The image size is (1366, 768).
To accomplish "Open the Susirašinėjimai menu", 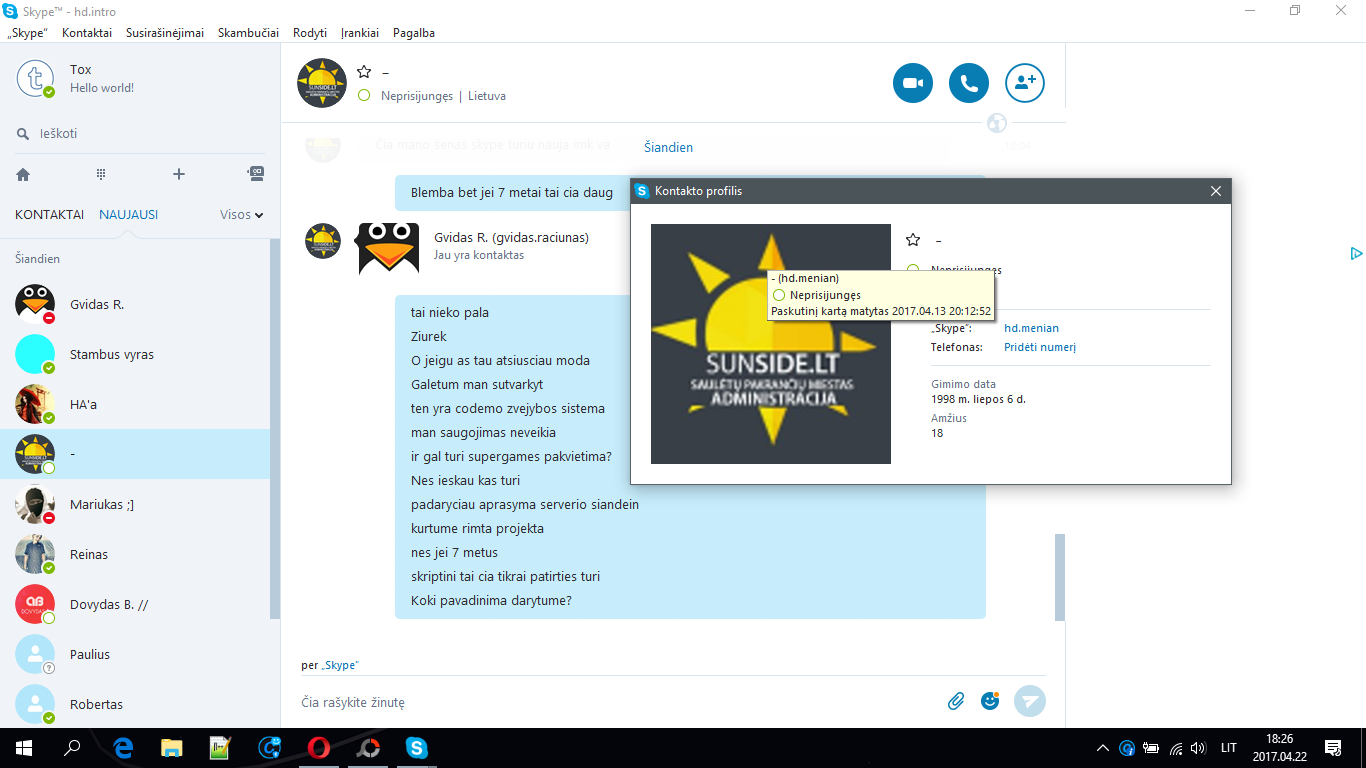I will 165,33.
